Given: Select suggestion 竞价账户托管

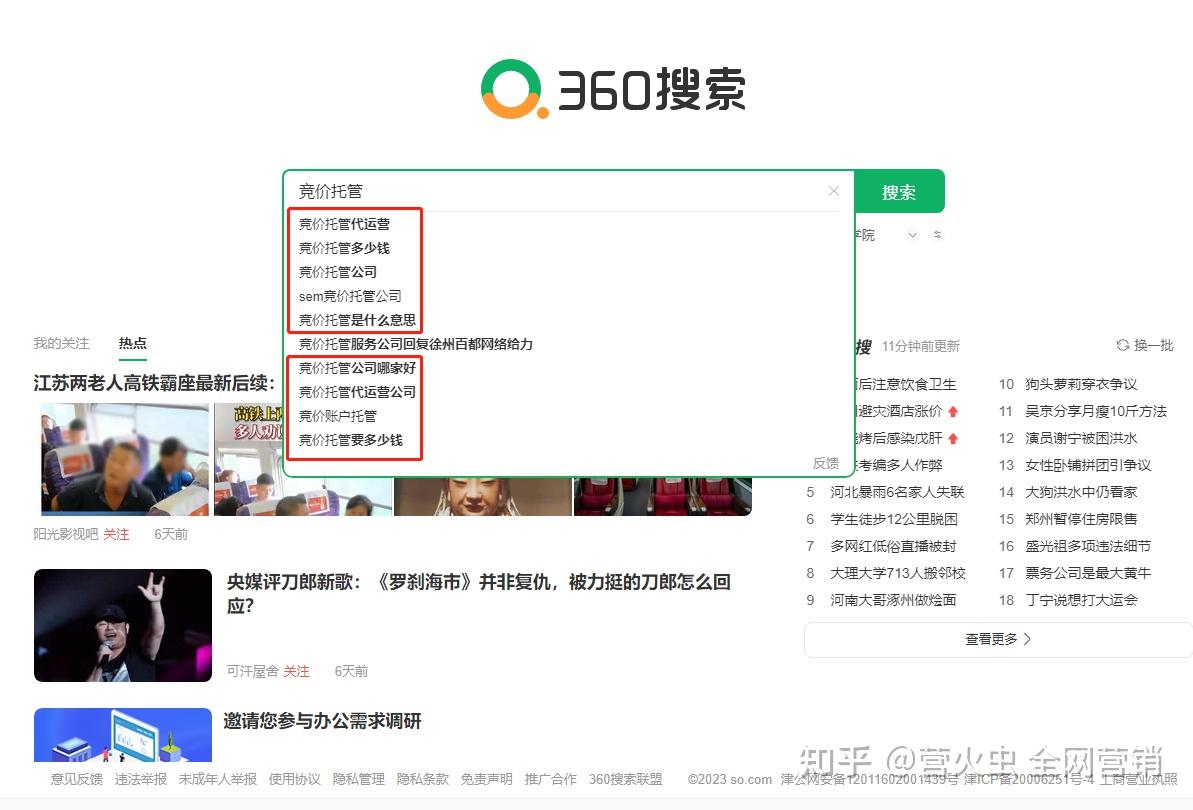Looking at the screenshot, I should point(338,416).
